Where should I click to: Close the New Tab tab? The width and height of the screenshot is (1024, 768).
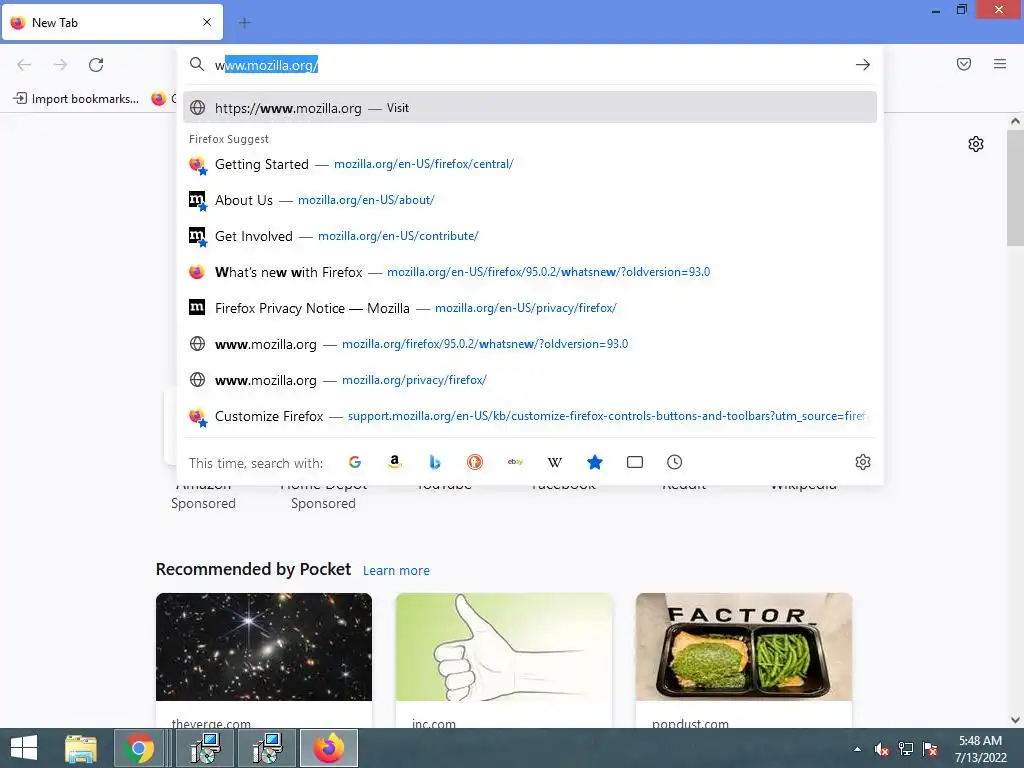[x=207, y=22]
